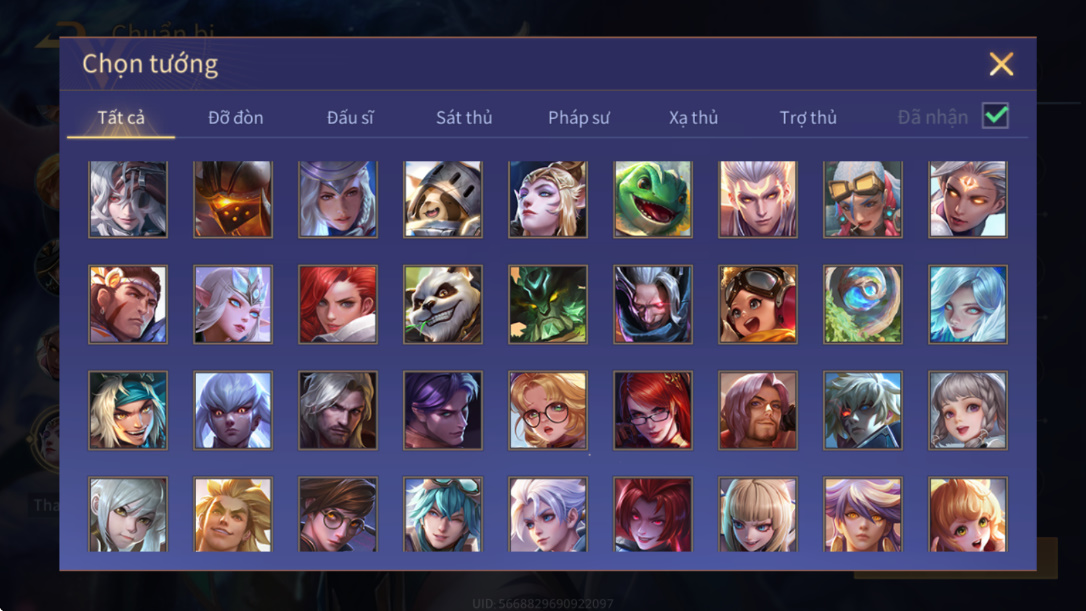Filter heroes by Pháp sư
The height and width of the screenshot is (611, 1086).
tap(578, 118)
